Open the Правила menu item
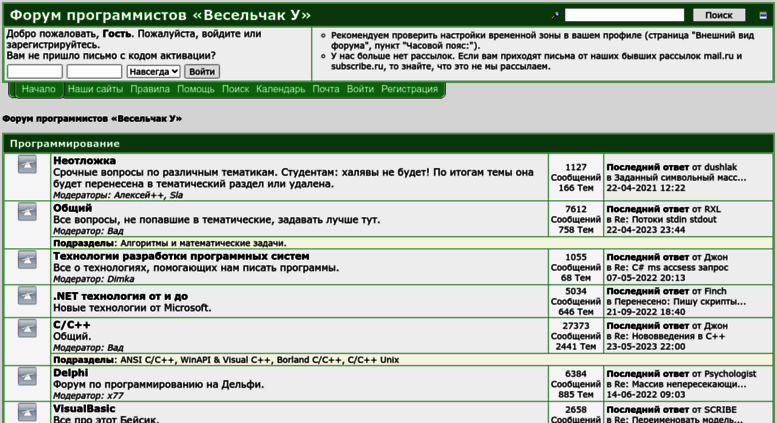This screenshot has width=777, height=423. (150, 89)
